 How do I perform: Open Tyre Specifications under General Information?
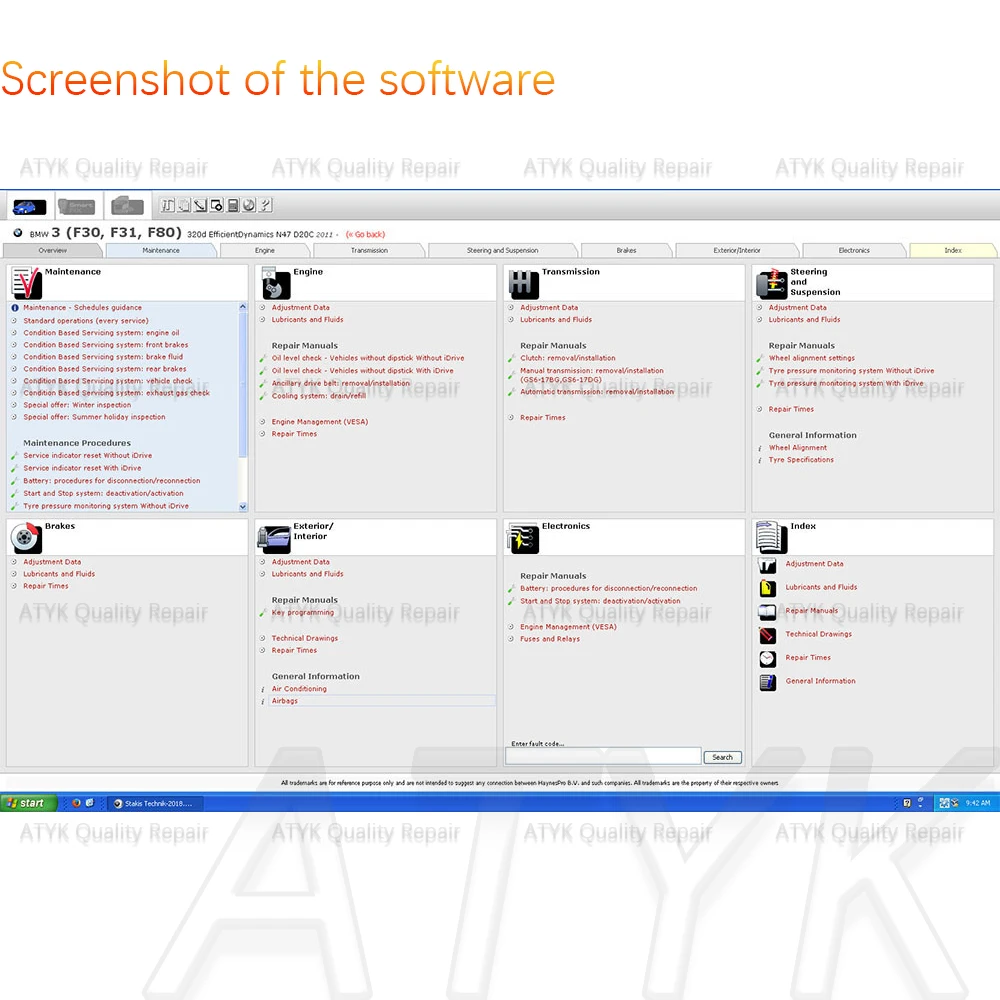pos(801,460)
